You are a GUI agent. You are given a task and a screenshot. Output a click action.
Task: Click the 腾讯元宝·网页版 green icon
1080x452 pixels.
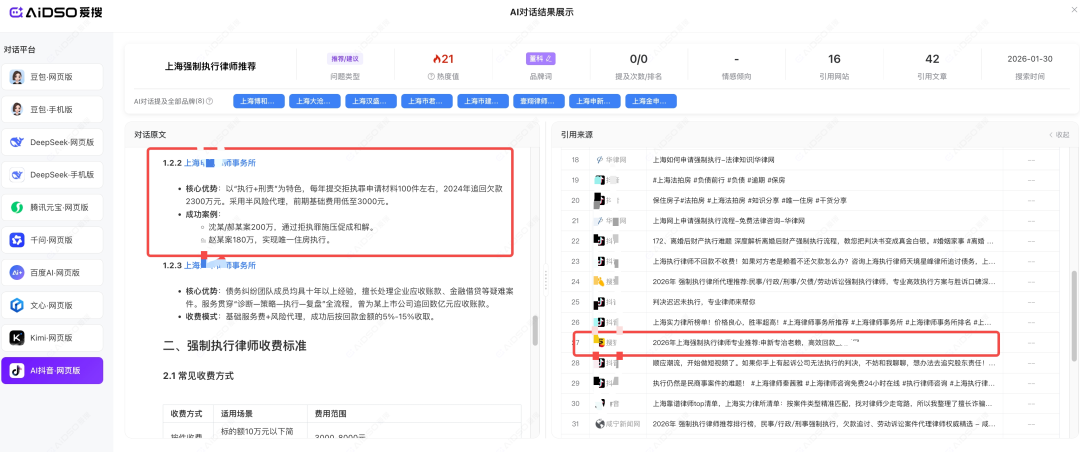pos(17,207)
